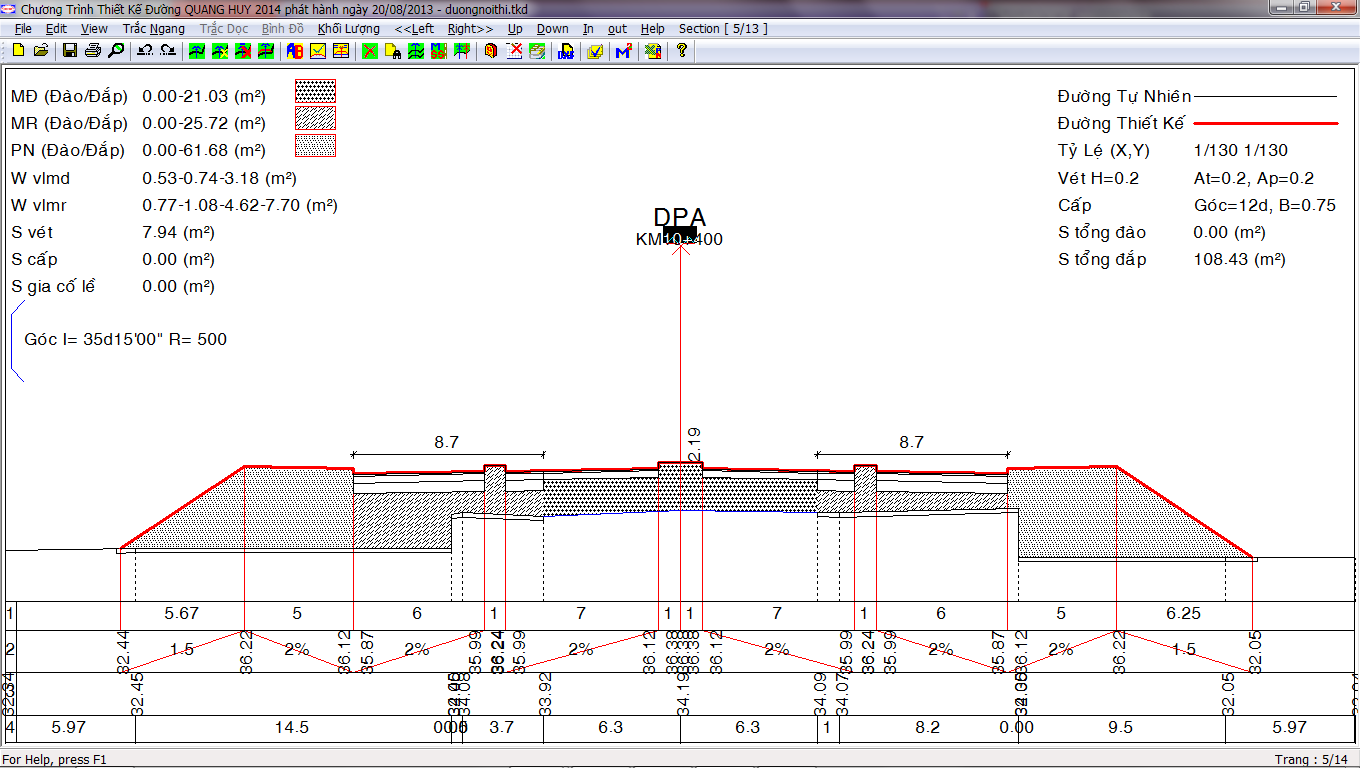Click the Excel export icon
The width and height of the screenshot is (1360, 768).
pyautogui.click(x=653, y=50)
